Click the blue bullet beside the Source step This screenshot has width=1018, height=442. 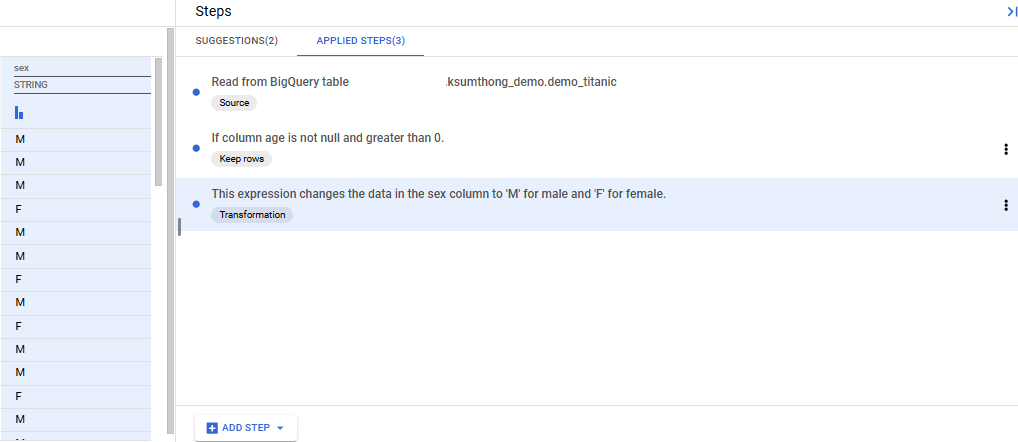click(196, 92)
